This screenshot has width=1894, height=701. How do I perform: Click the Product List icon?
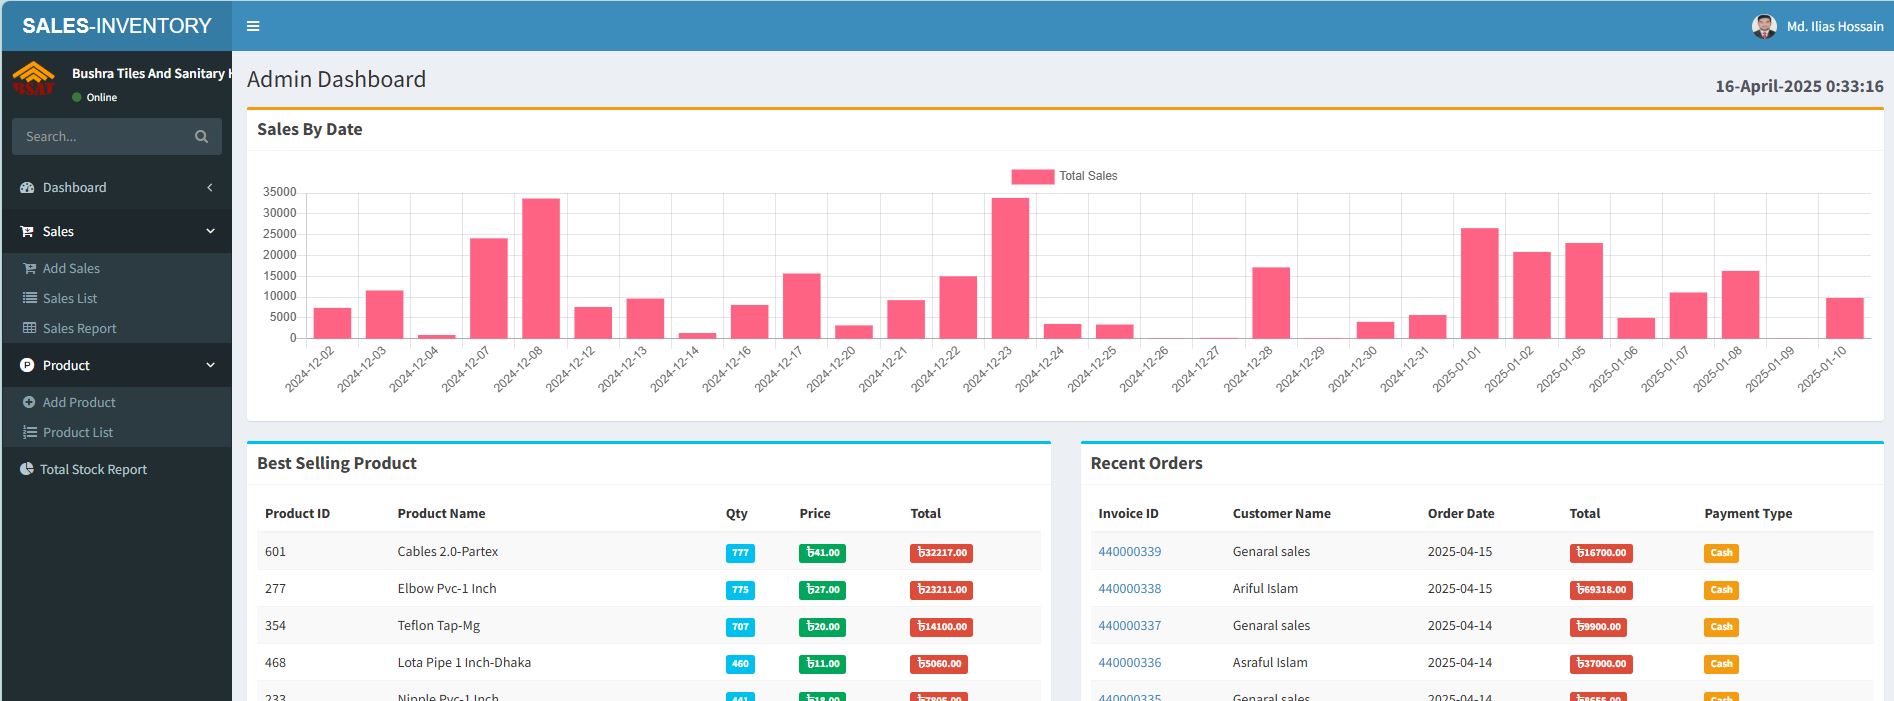(x=30, y=432)
